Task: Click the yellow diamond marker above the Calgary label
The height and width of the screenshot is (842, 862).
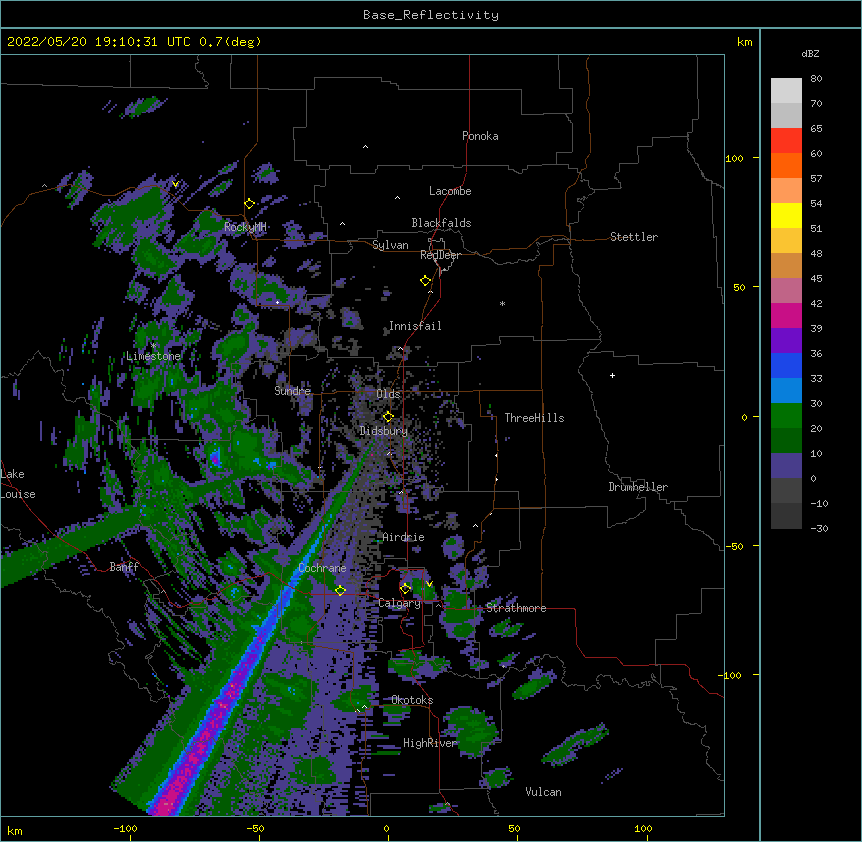Action: pos(405,589)
